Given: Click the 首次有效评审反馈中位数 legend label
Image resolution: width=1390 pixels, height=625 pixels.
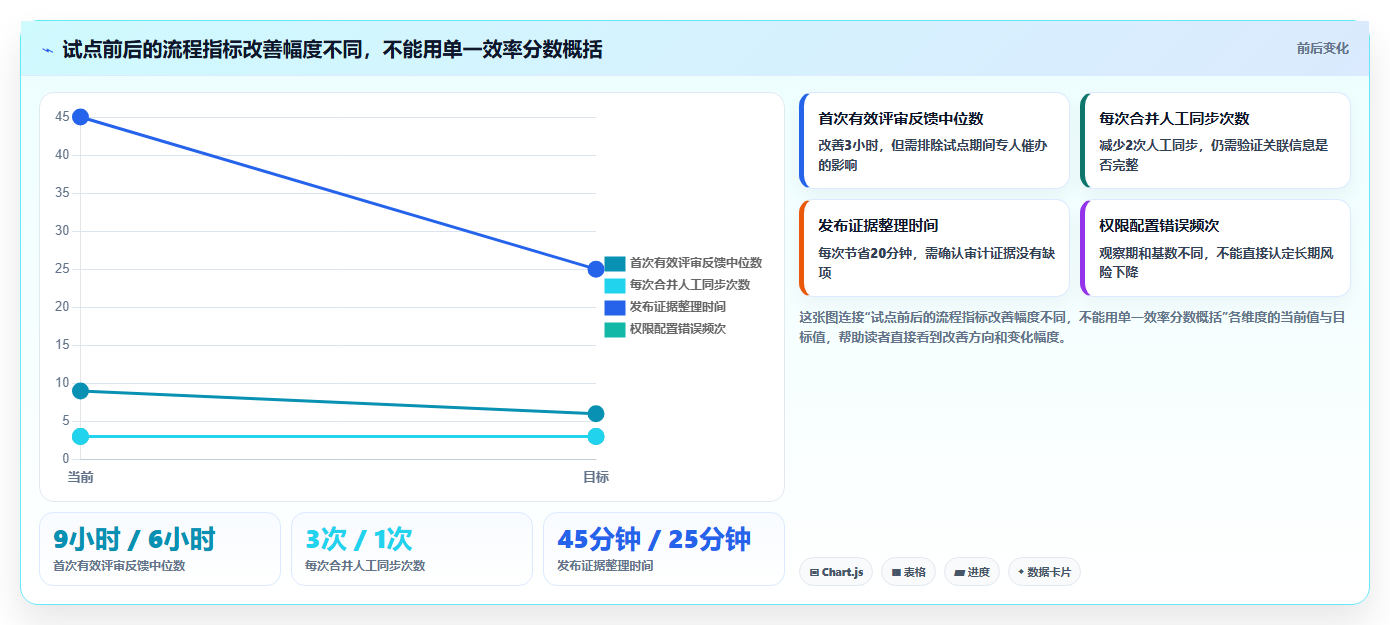Looking at the screenshot, I should coord(696,263).
